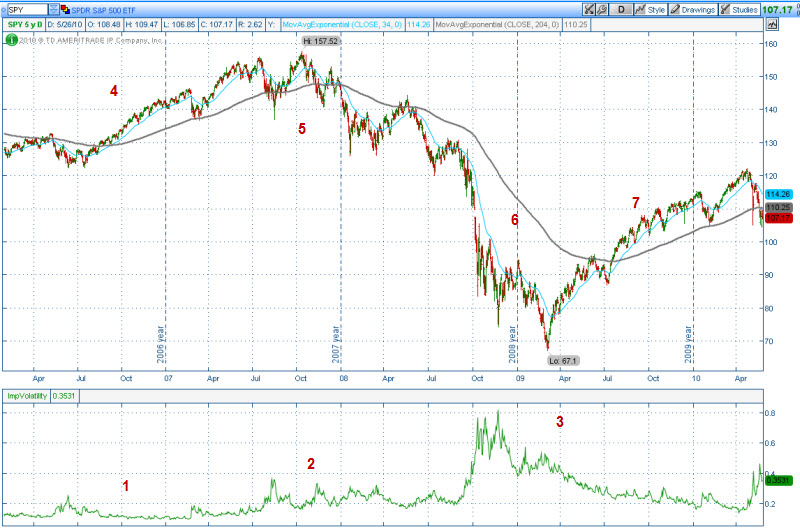Click the 0.3531 ImpVolatility value box
The width and height of the screenshot is (800, 531).
(x=64, y=396)
